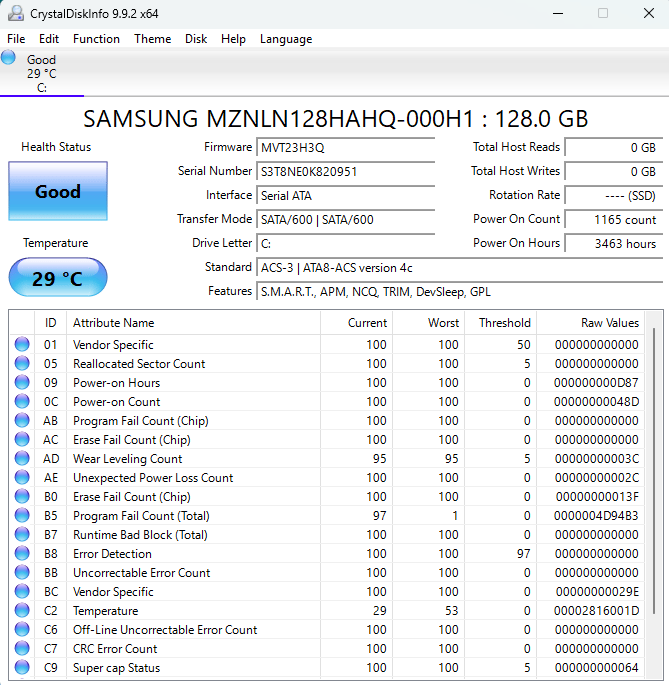Viewport: 669px width, 685px height.
Task: Open the Edit menu
Action: pyautogui.click(x=49, y=39)
